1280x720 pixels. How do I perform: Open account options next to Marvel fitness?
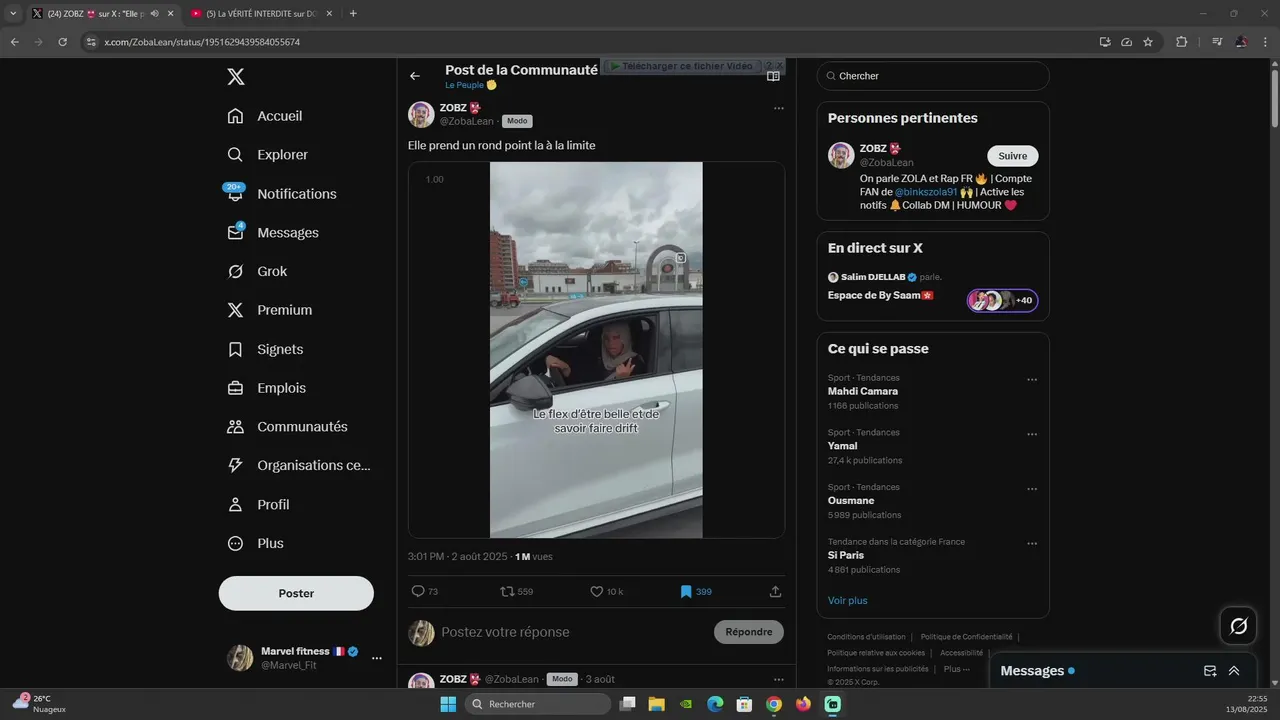tap(377, 658)
